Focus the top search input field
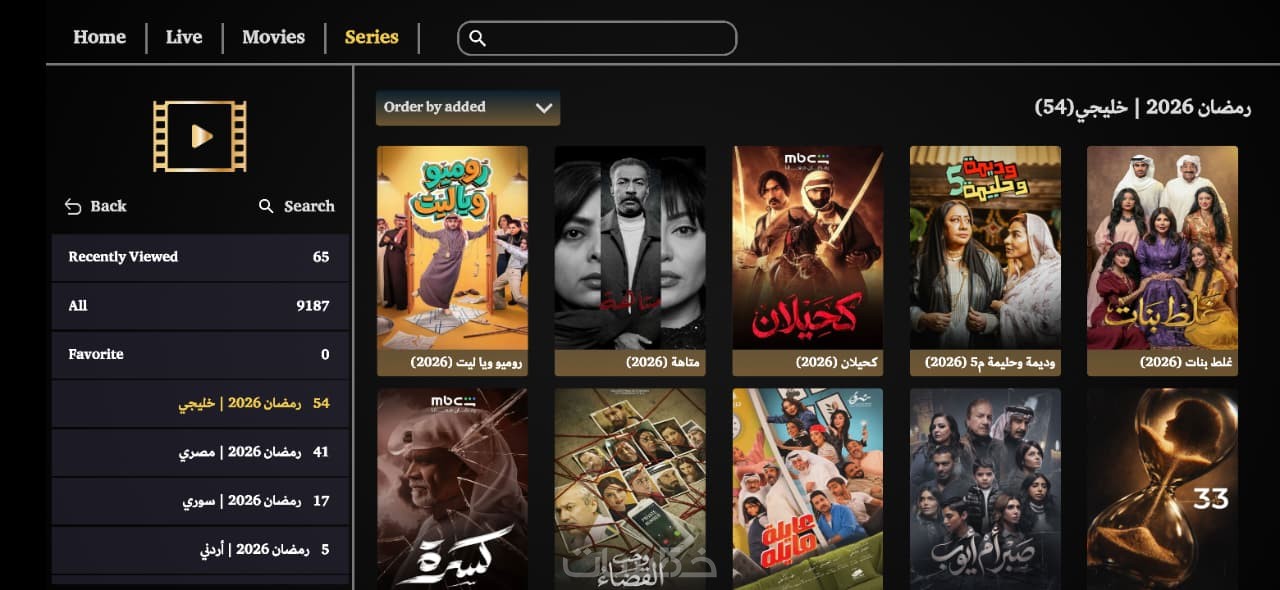 (x=597, y=38)
